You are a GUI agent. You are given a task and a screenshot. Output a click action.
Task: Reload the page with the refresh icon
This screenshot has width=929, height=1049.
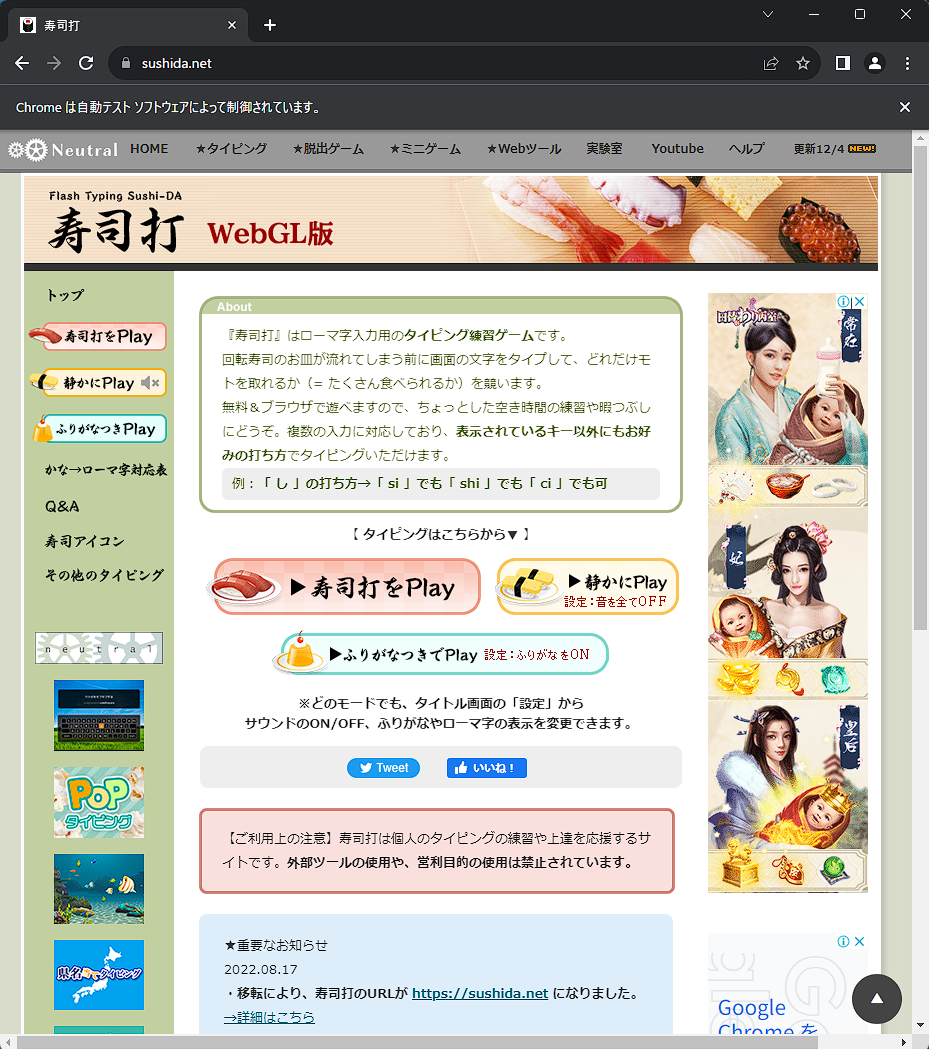pos(86,62)
